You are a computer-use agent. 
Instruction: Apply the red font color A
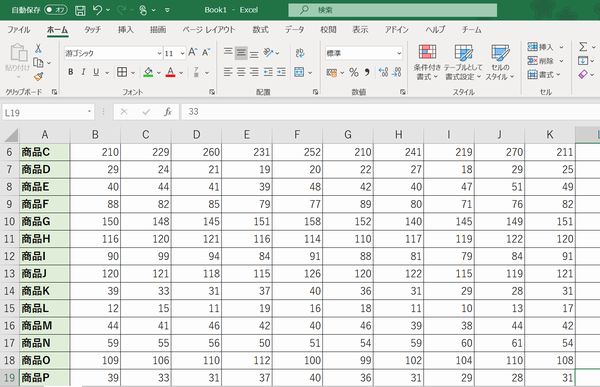point(170,72)
